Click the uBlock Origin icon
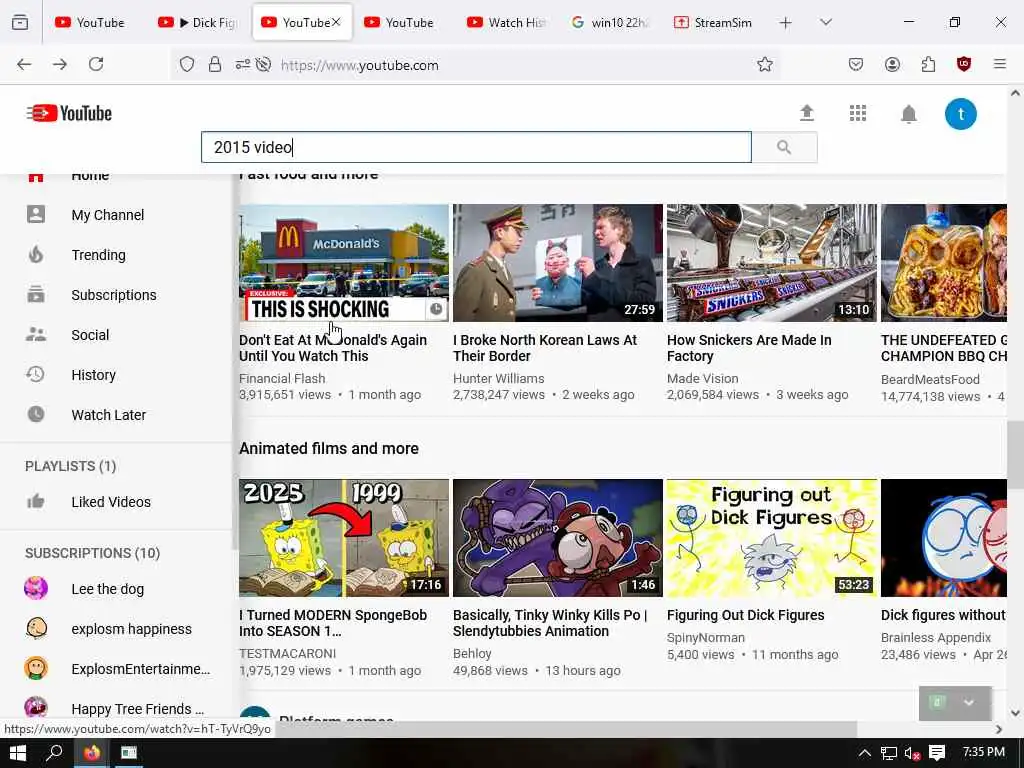 coord(964,64)
